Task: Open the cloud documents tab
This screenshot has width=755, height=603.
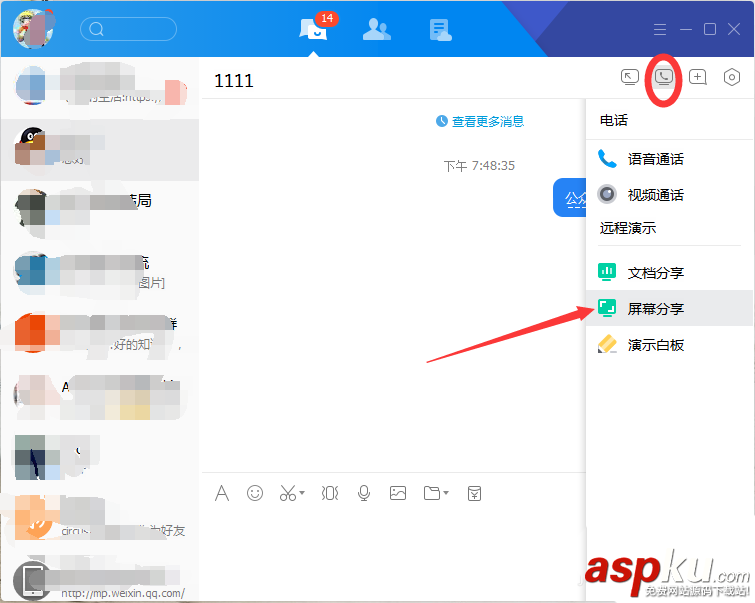Action: pos(440,30)
